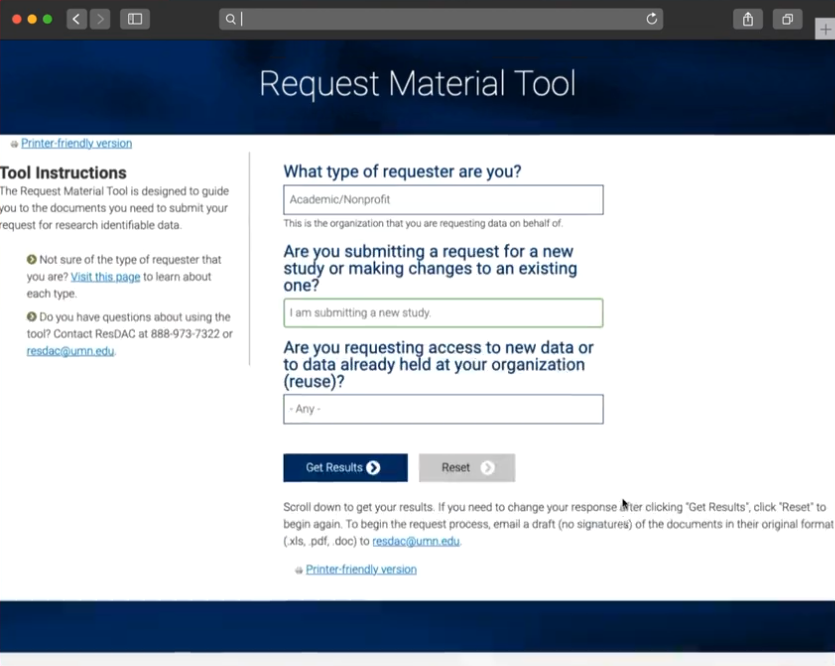This screenshot has height=666, width=835.
Task: Open the '- Any -' data access dropdown
Action: 443,408
